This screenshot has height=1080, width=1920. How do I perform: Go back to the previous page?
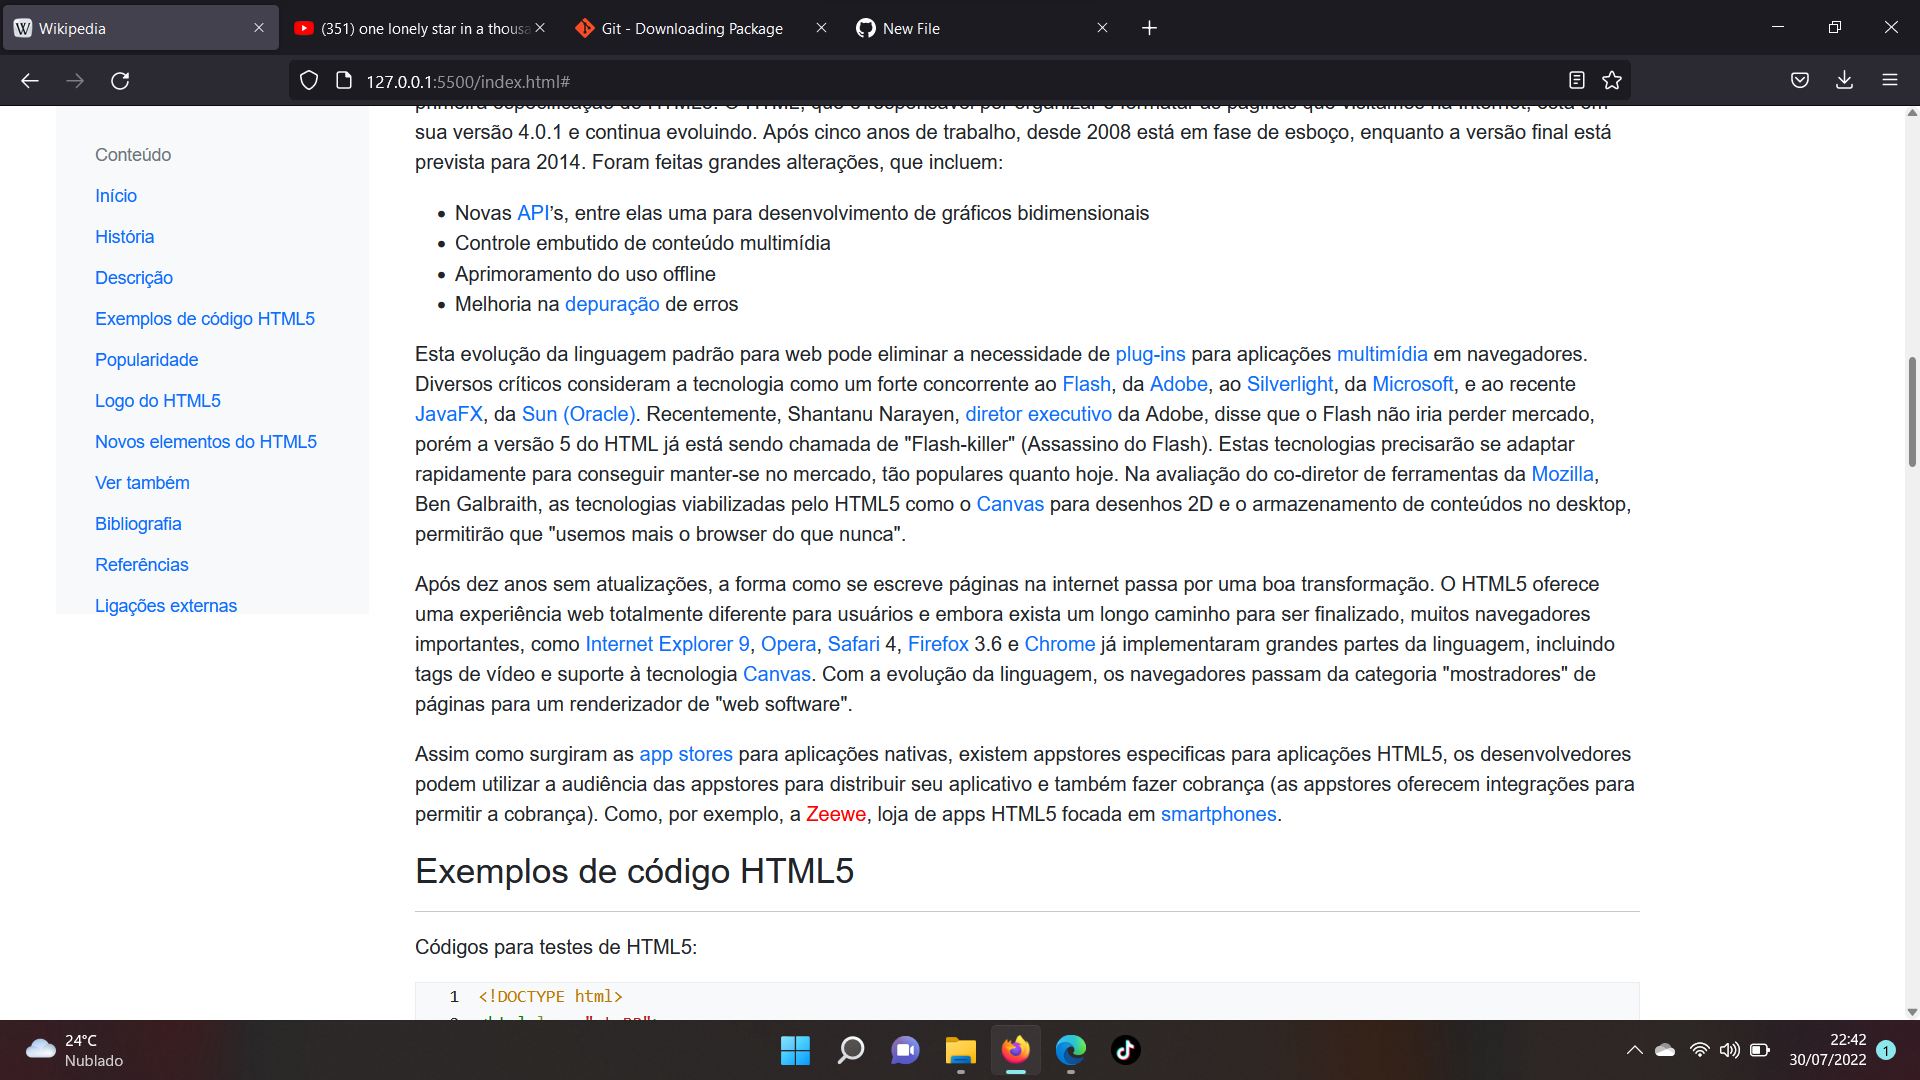pyautogui.click(x=29, y=80)
